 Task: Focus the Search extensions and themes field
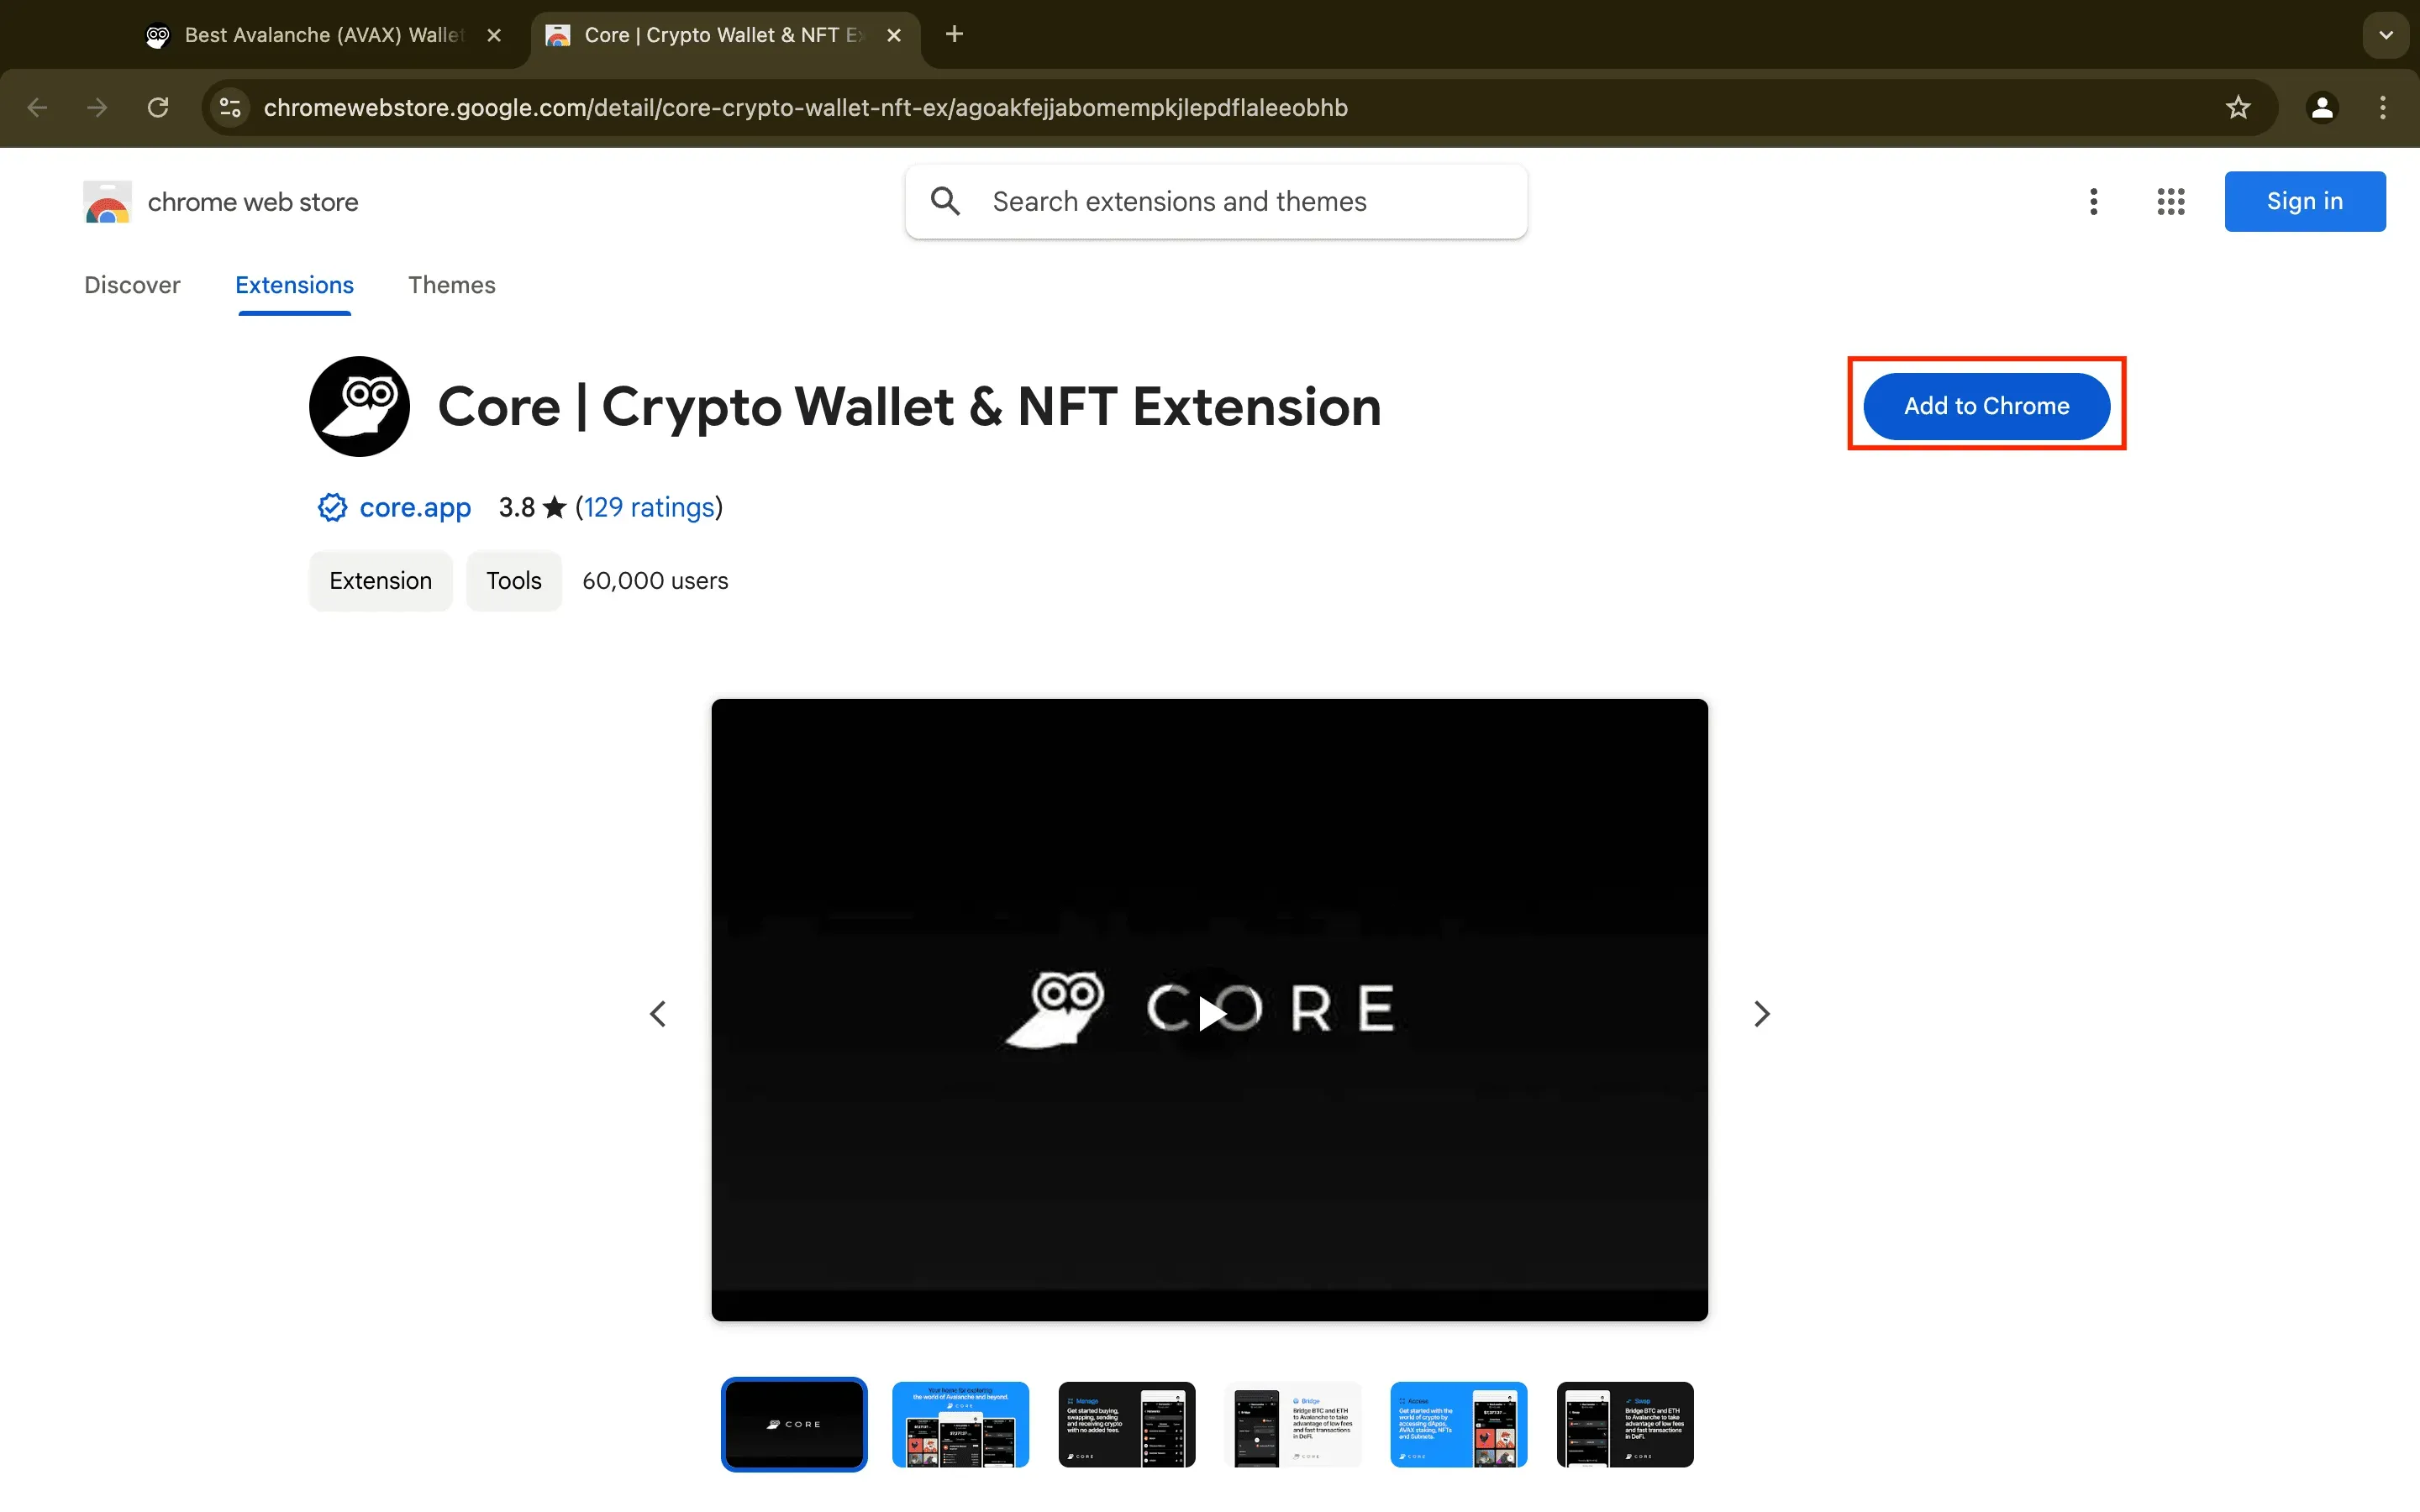(1216, 202)
